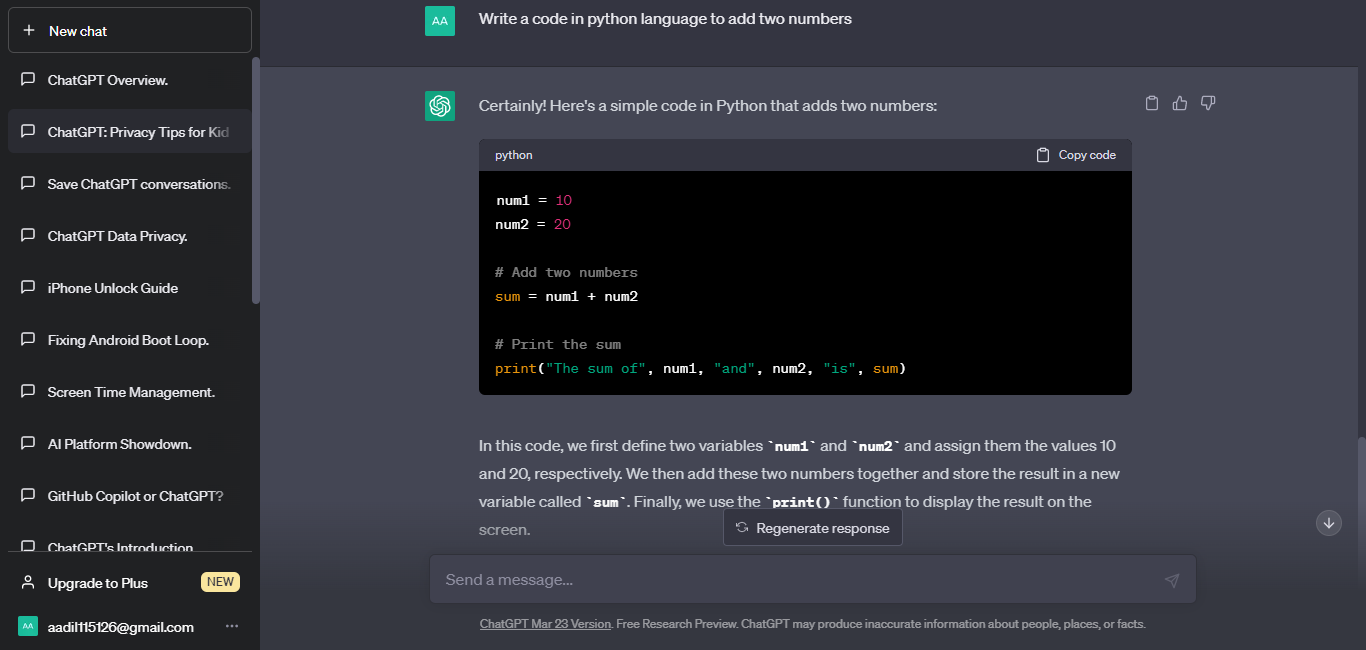
Task: Open Fixing Android Boot Loop chat
Action: (128, 340)
